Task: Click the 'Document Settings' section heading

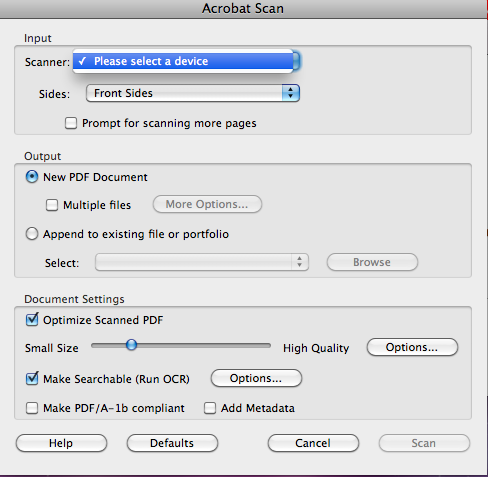Action: point(74,299)
